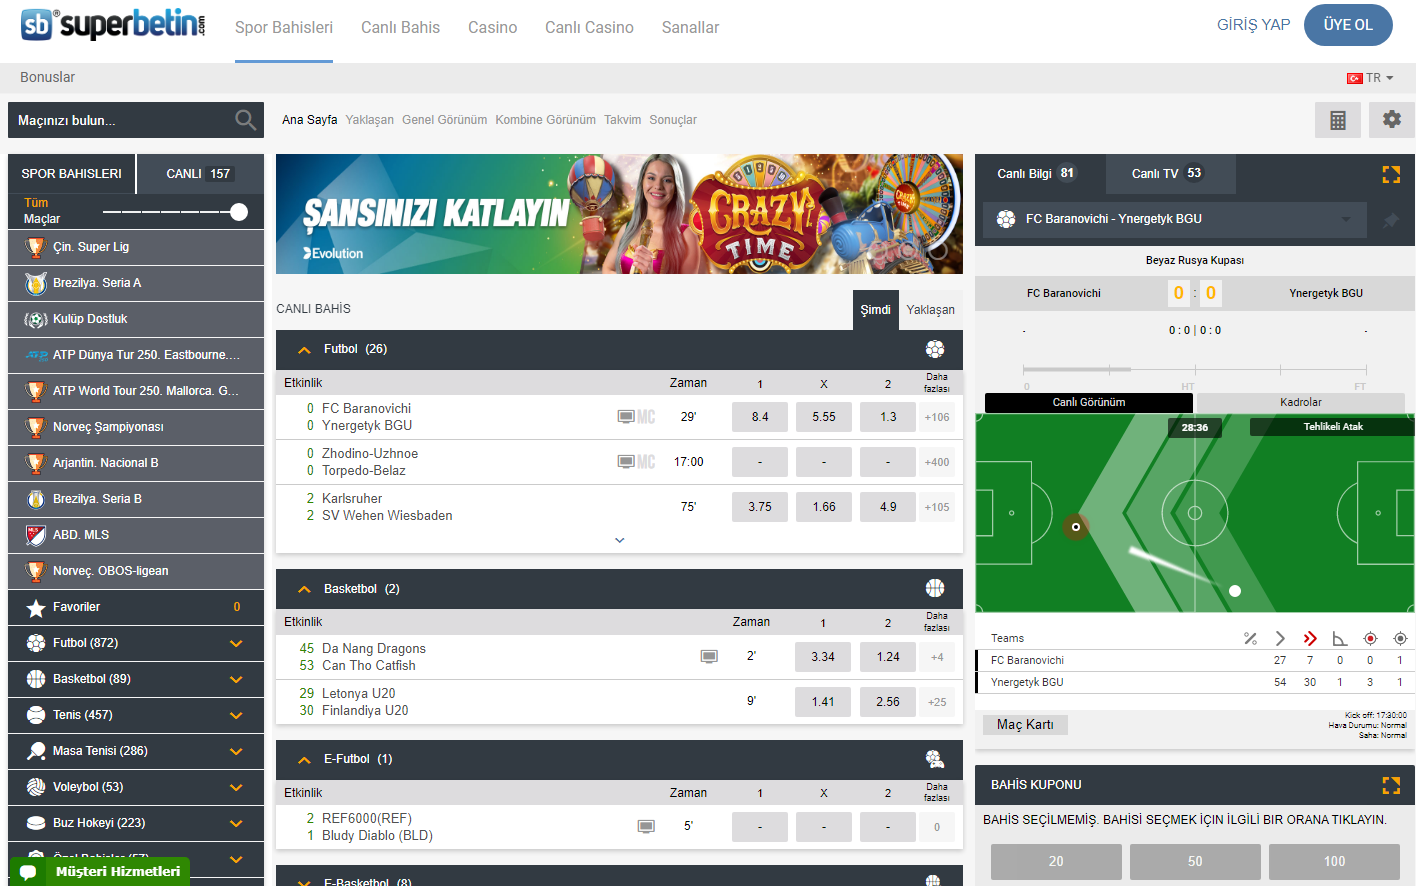The image size is (1416, 886).
Task: Click the Favoriler star icon
Action: click(36, 607)
